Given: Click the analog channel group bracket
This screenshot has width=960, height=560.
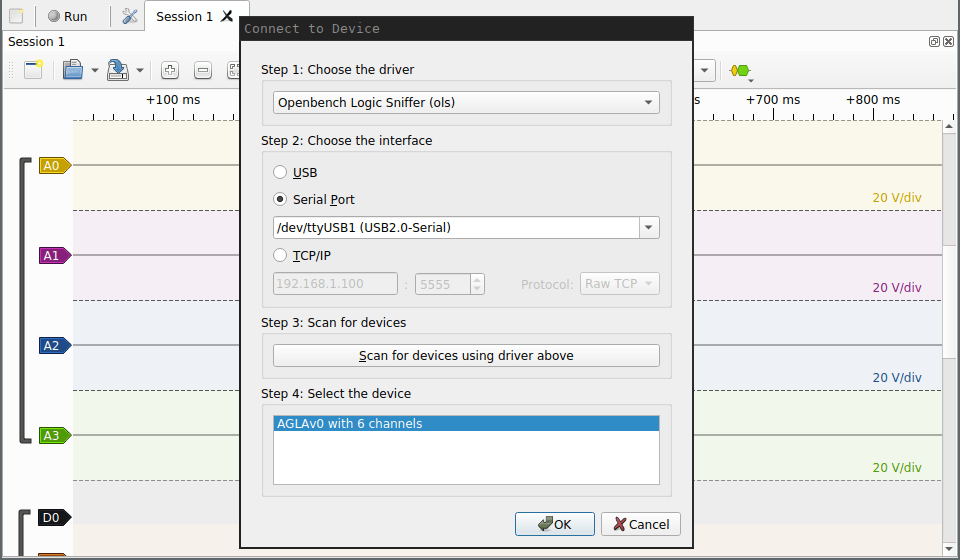Looking at the screenshot, I should tap(24, 300).
